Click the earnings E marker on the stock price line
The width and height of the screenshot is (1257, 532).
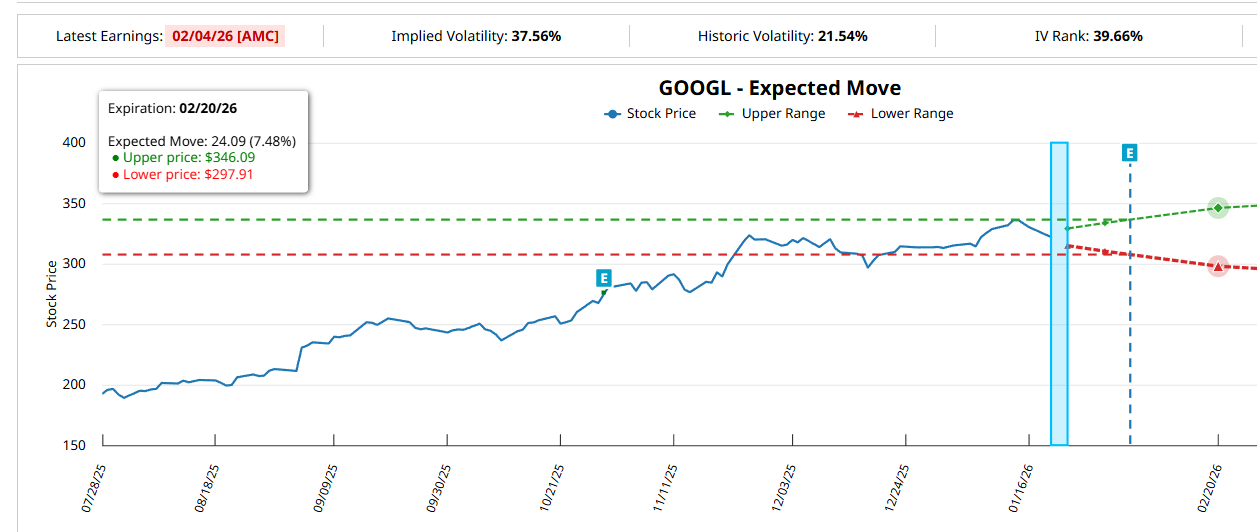coord(603,278)
